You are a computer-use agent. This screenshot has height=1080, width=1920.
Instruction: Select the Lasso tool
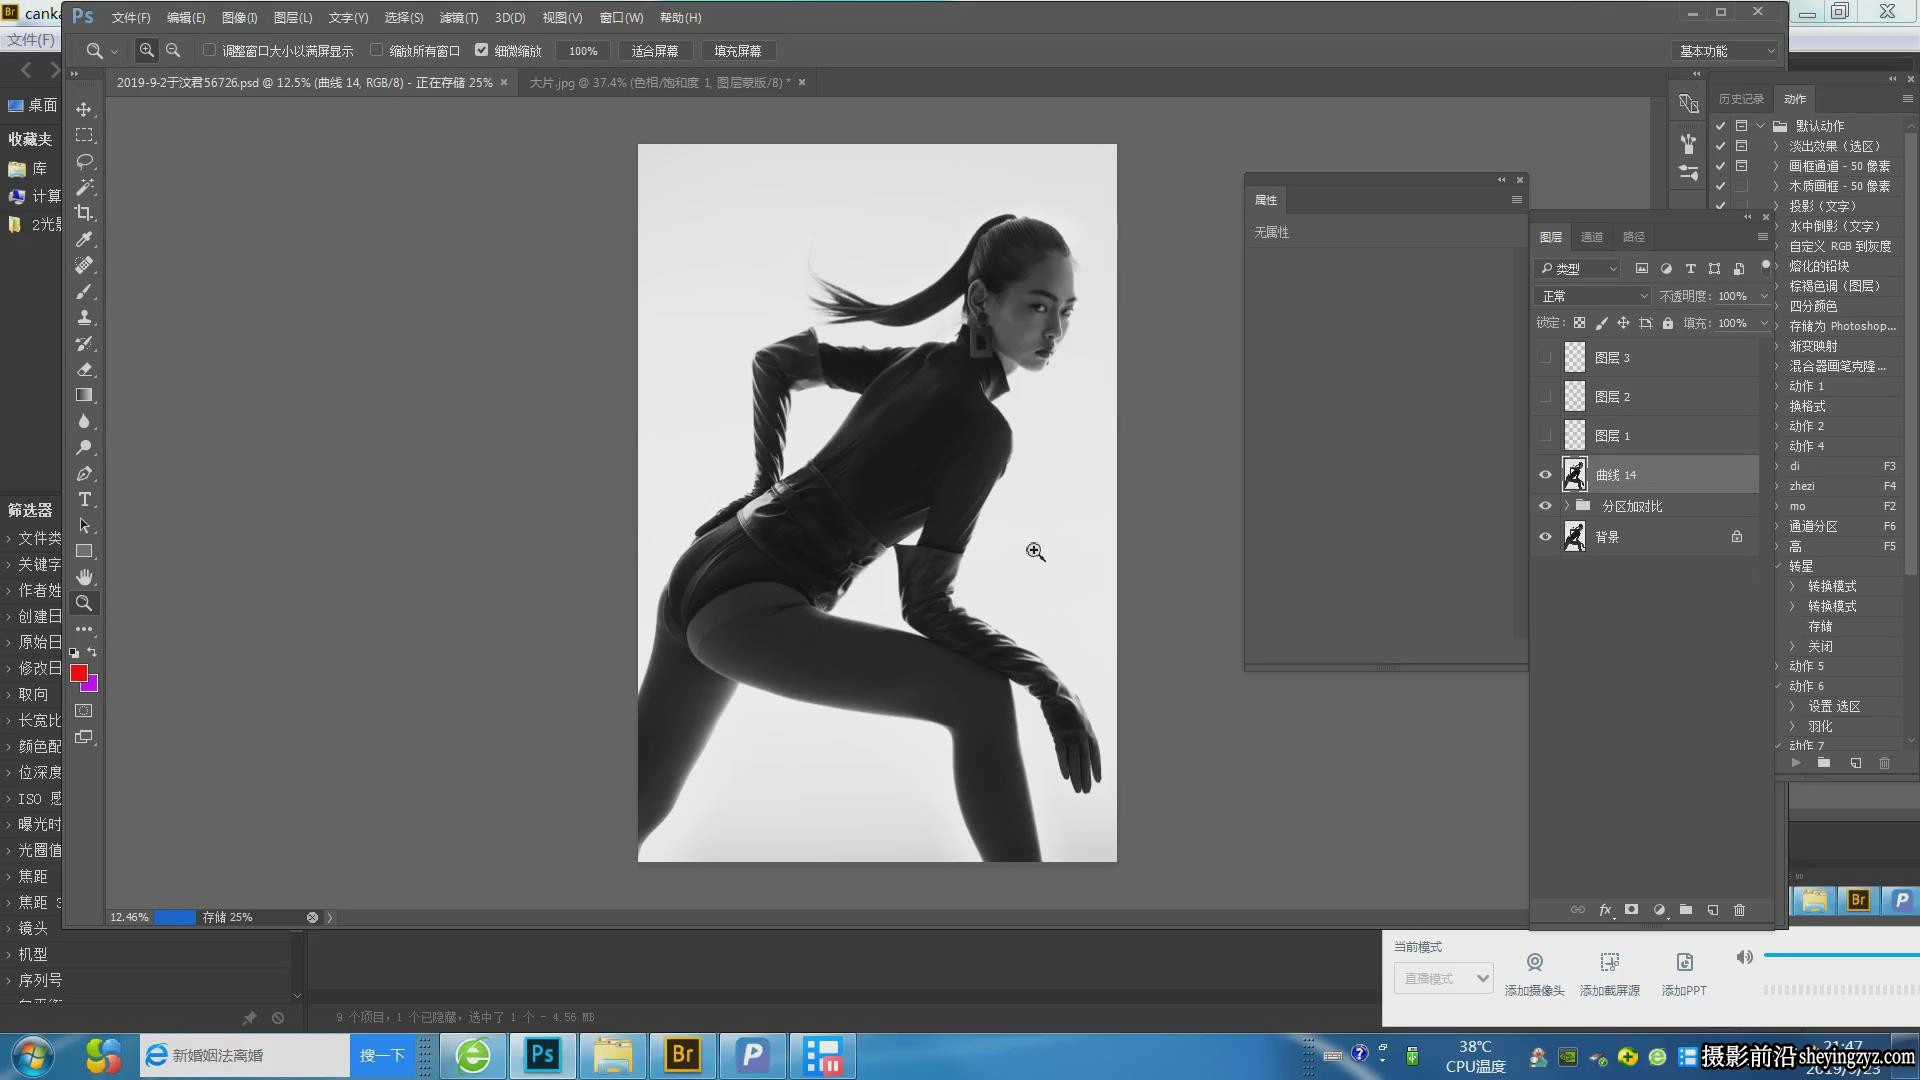(x=84, y=161)
